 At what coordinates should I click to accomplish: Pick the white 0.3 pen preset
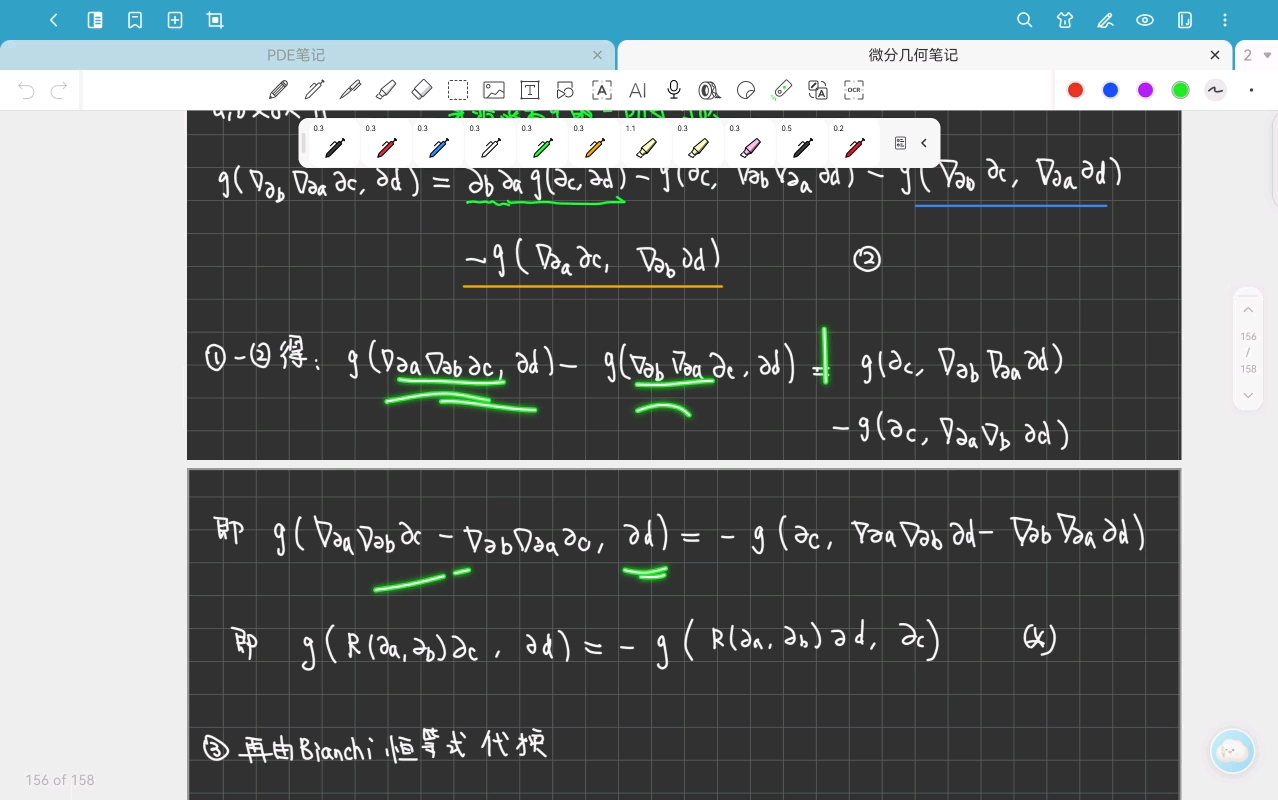490,143
